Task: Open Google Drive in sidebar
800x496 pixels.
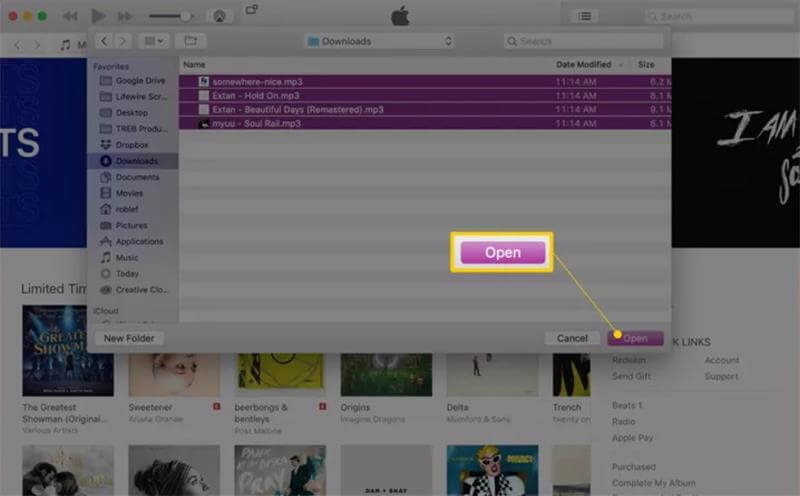Action: coord(133,81)
